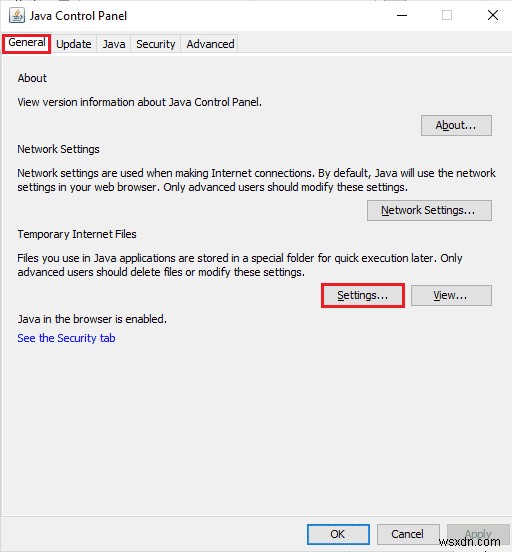The height and width of the screenshot is (552, 512).
Task: Click the Temporary Internet Files heading
Action: pyautogui.click(x=77, y=234)
